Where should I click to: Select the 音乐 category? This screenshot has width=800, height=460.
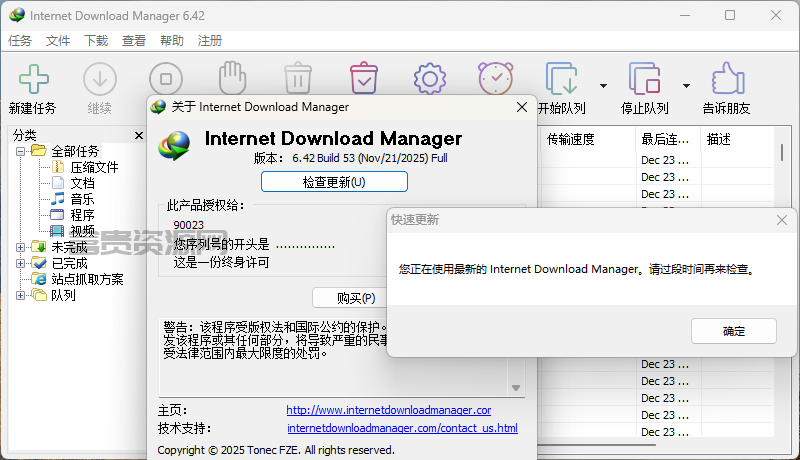coord(82,199)
